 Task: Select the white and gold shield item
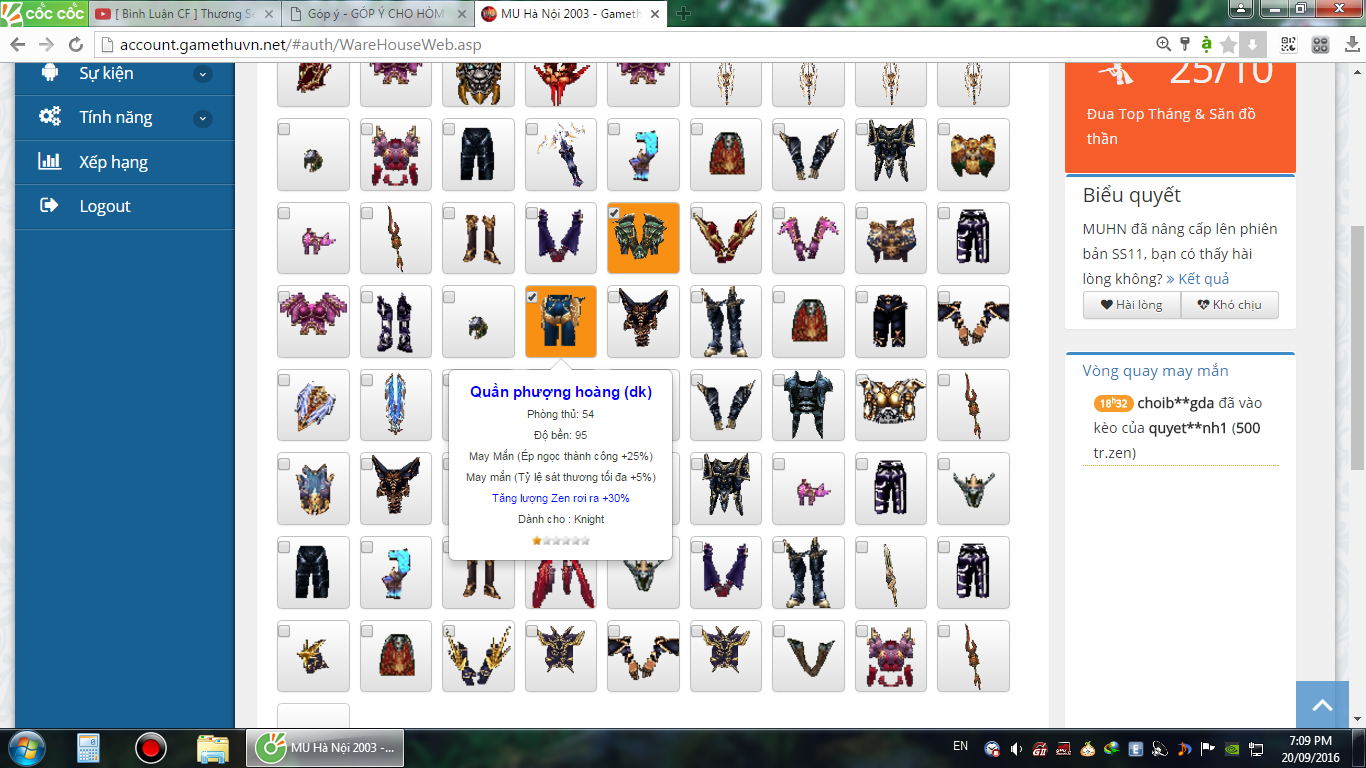[313, 405]
